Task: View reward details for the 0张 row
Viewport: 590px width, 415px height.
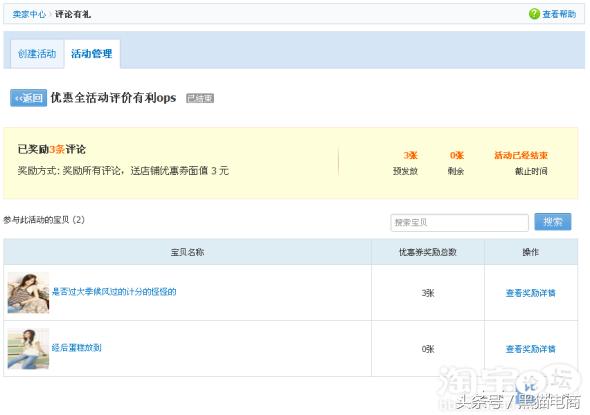Action: tap(530, 349)
